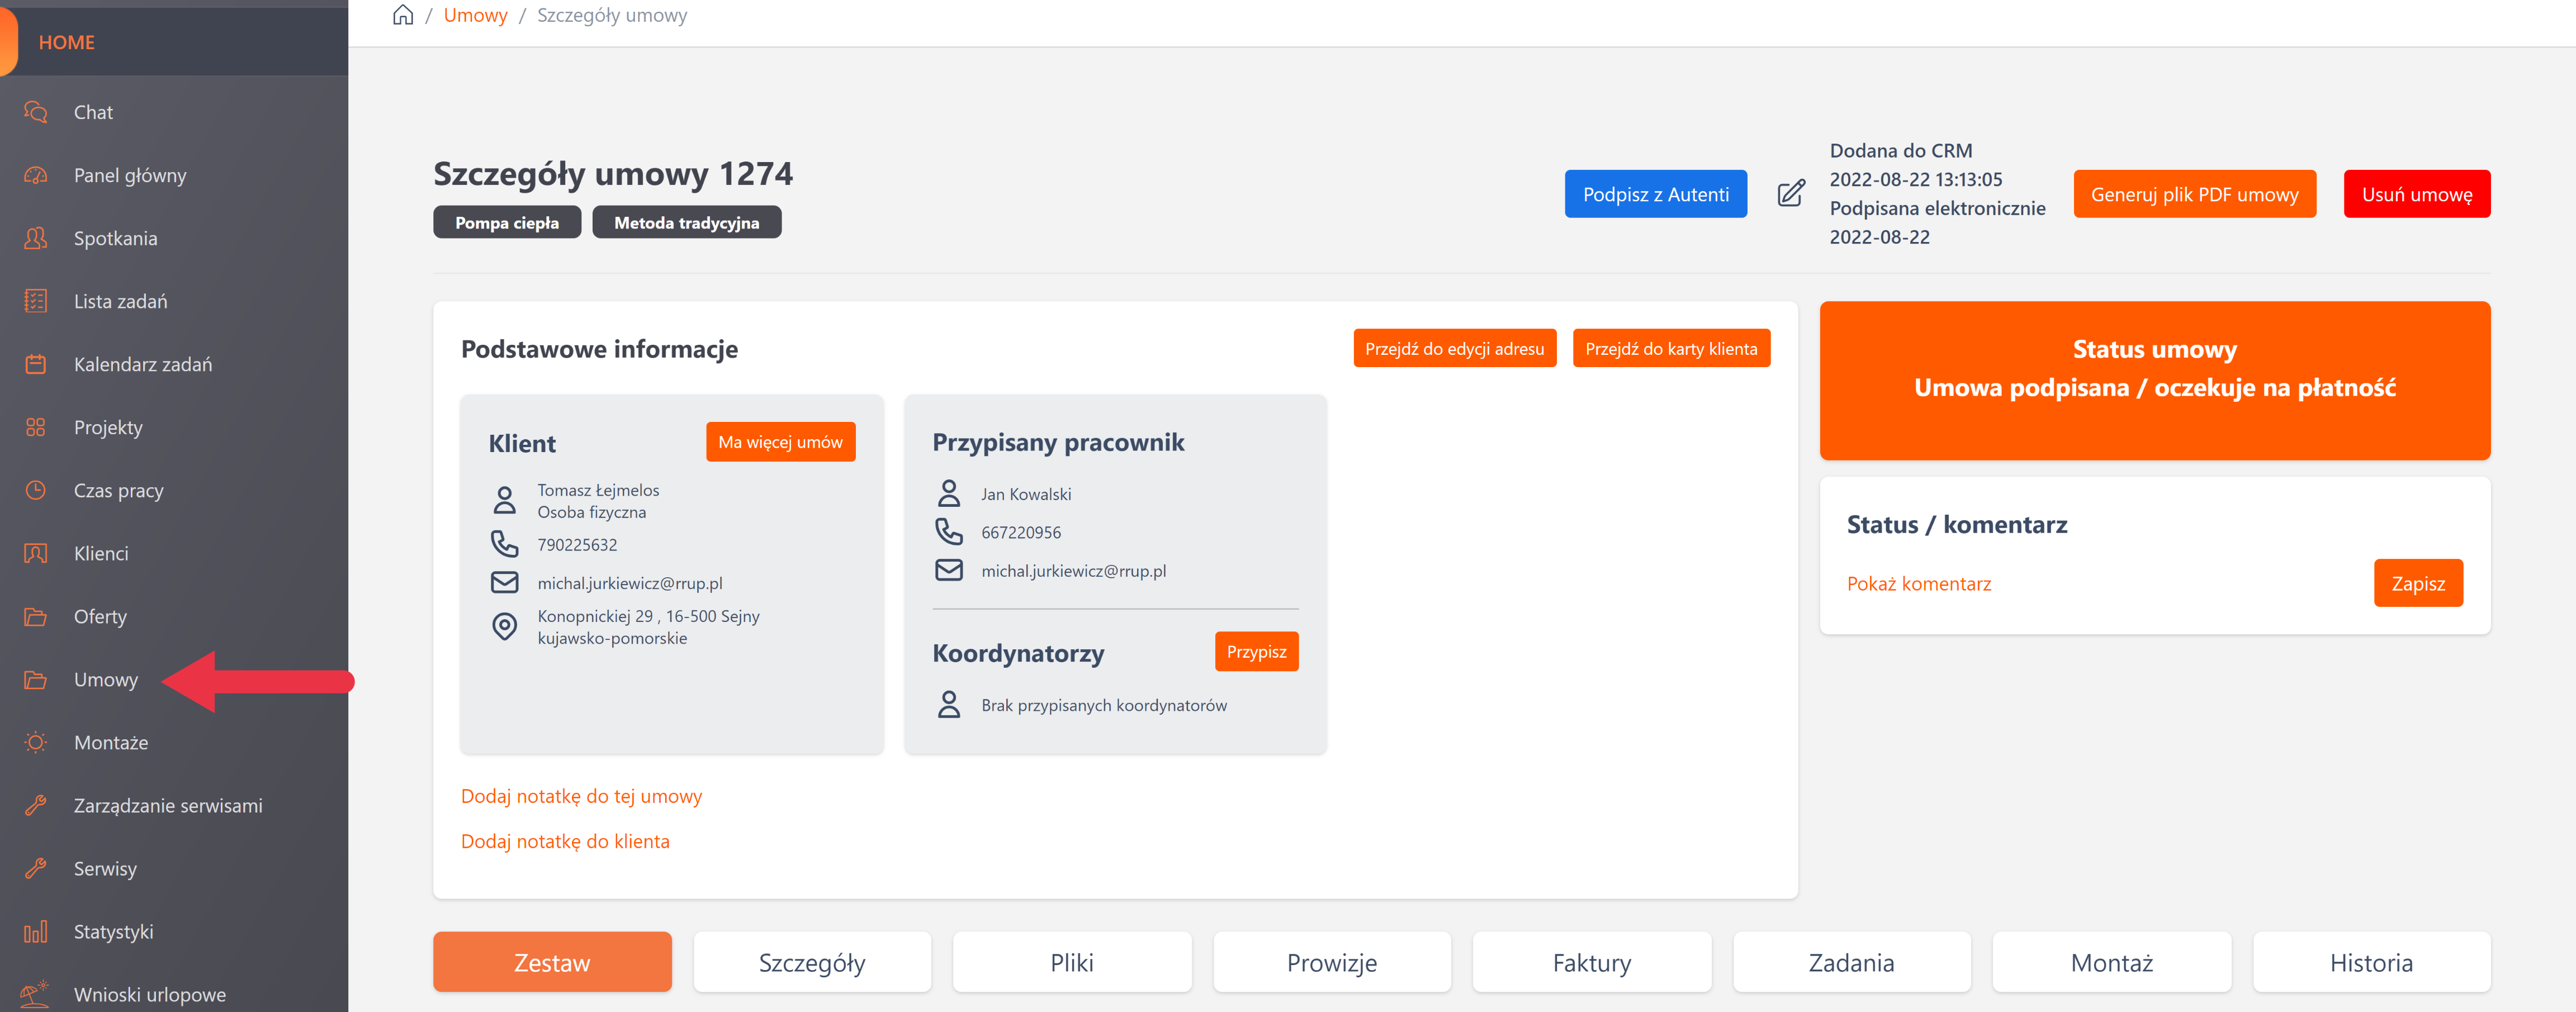The image size is (2576, 1012).
Task: Click the Kalendarz zadań calendar icon
Action: (x=36, y=364)
